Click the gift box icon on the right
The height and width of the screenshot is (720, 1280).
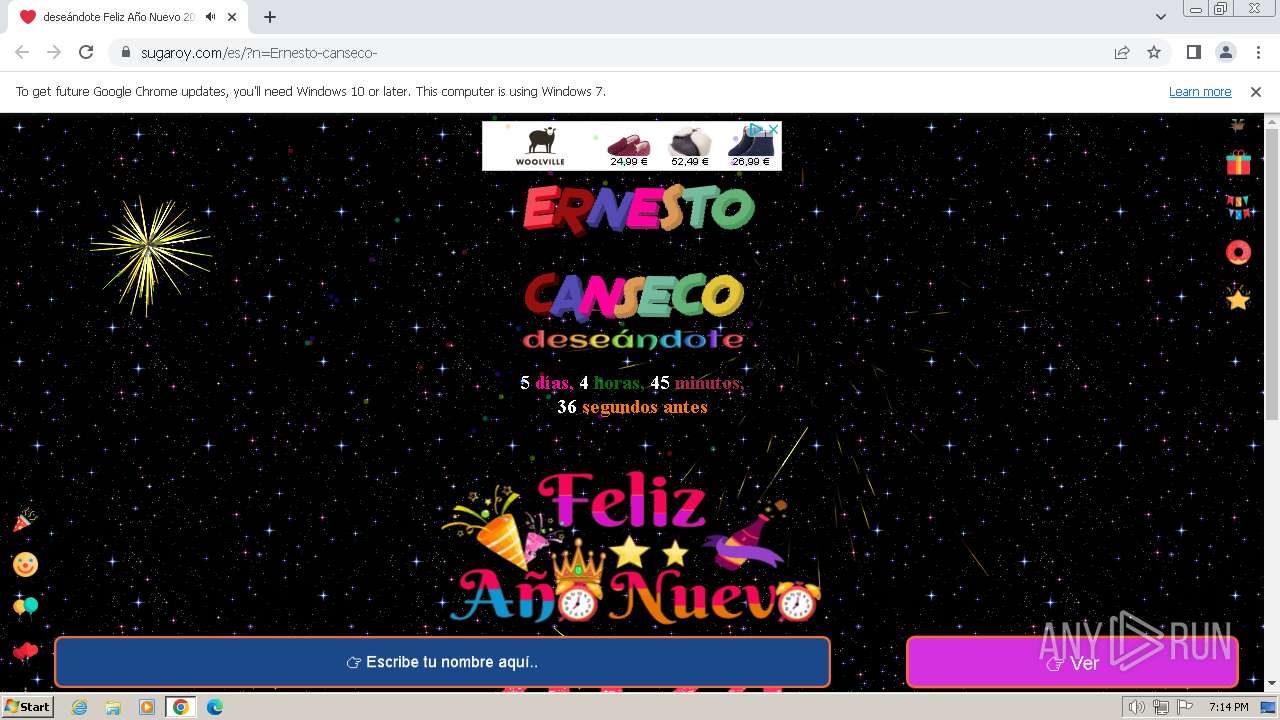coord(1239,162)
